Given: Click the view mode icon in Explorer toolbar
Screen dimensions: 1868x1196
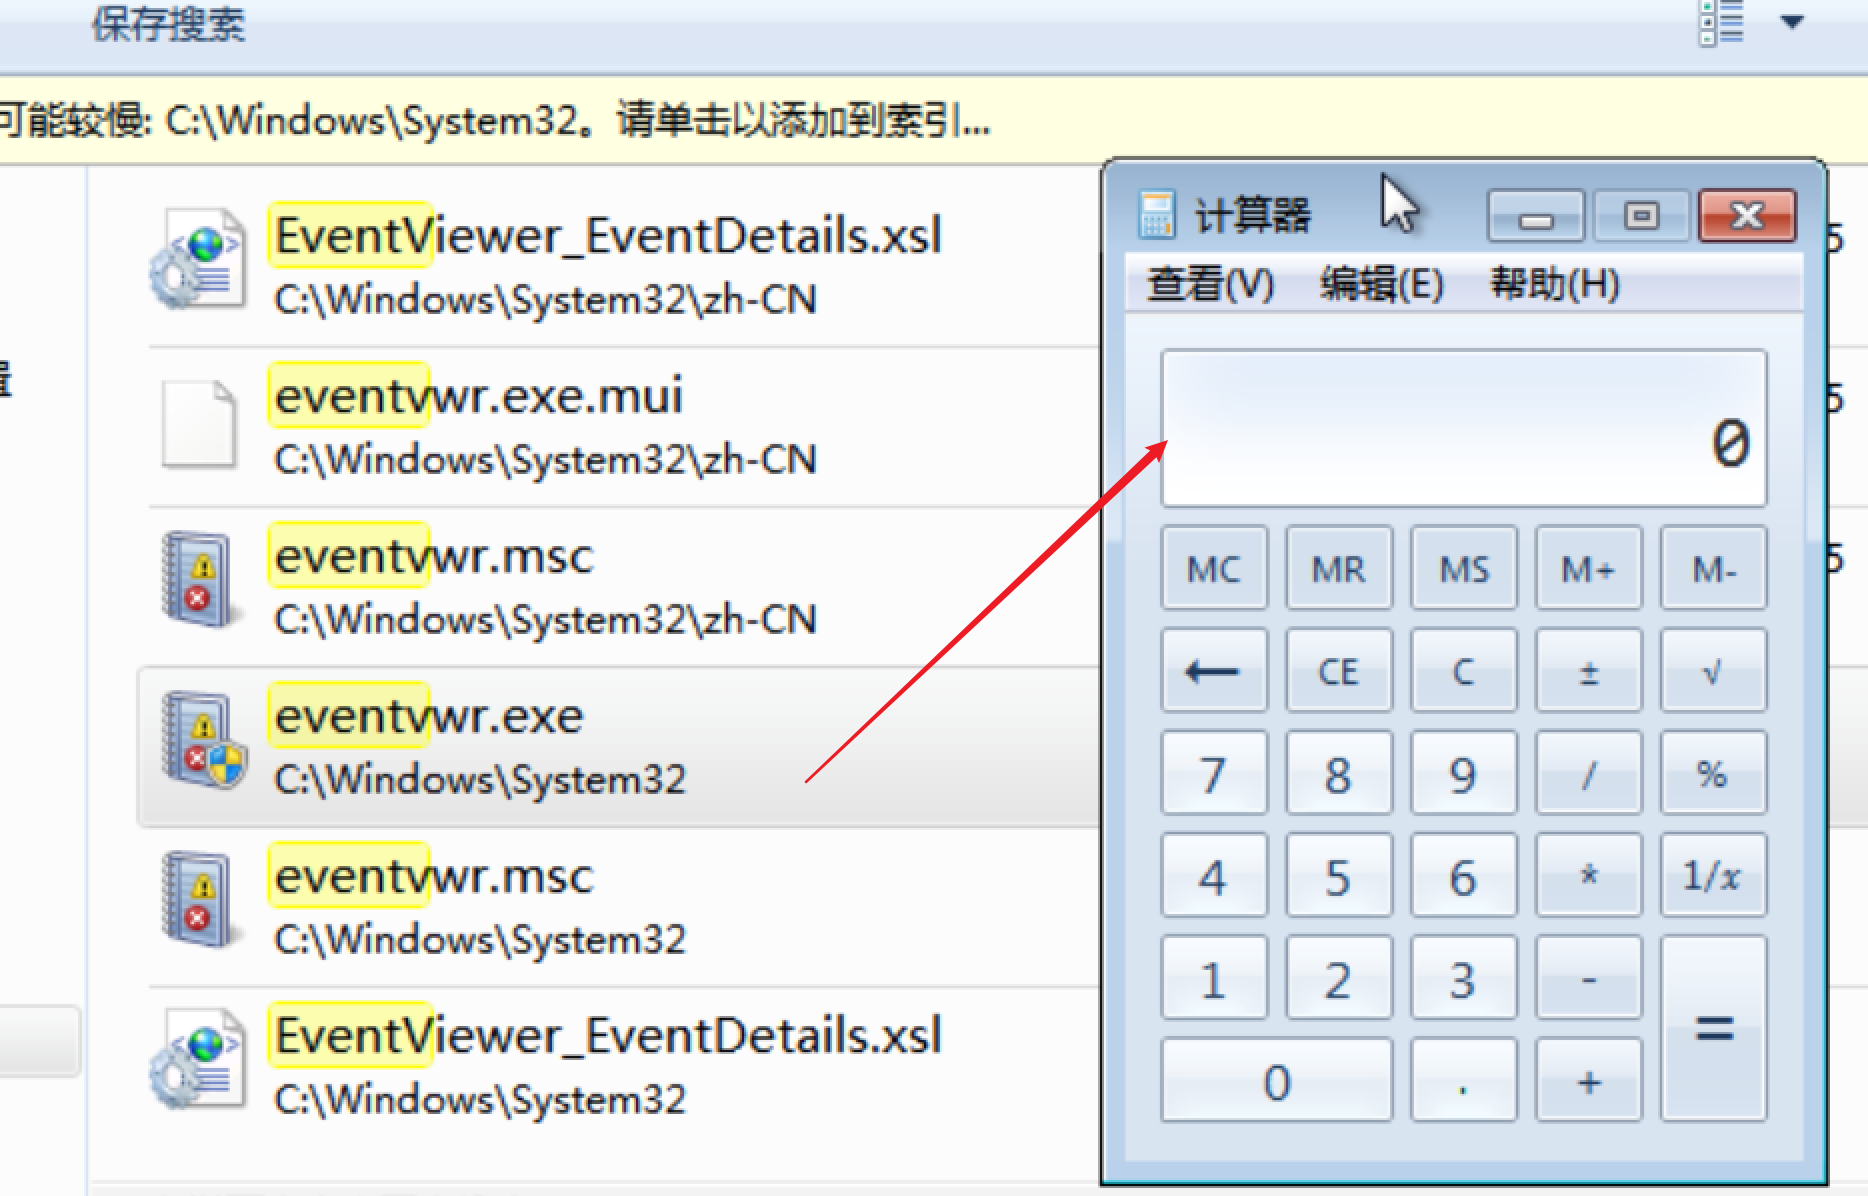Looking at the screenshot, I should 1721,23.
